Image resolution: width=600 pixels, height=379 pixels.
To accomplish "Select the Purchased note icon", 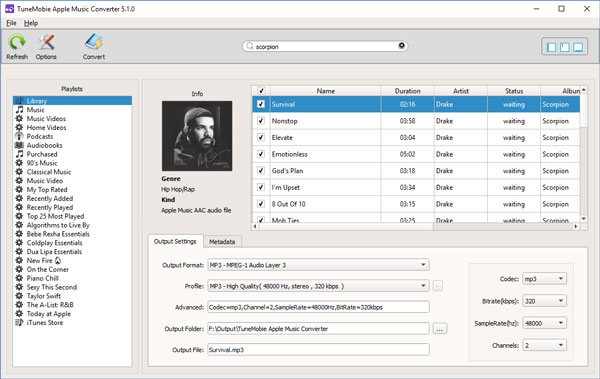I will (x=19, y=154).
